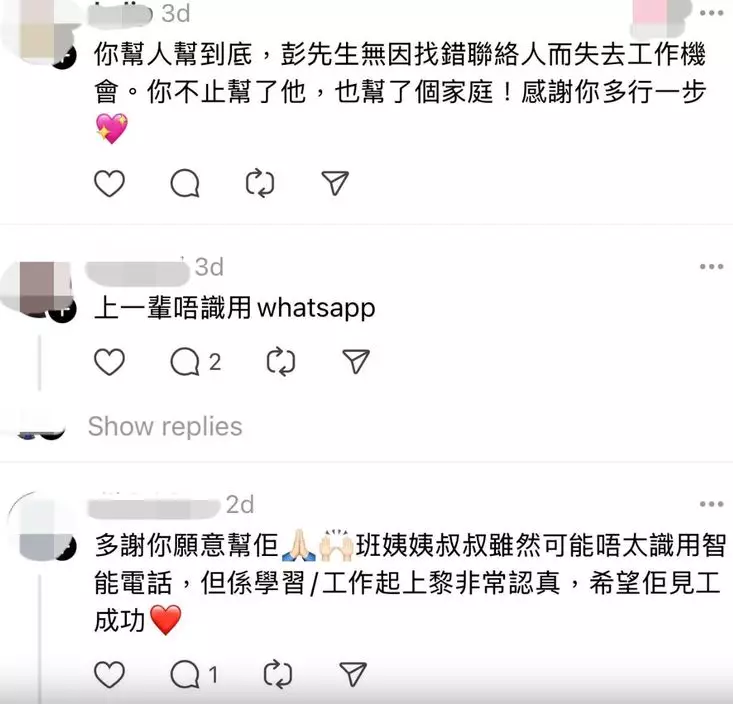Open more options for top comment
The image size is (733, 704).
pyautogui.click(x=711, y=13)
